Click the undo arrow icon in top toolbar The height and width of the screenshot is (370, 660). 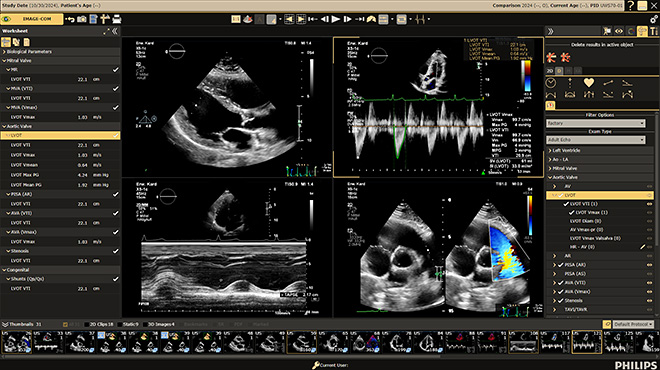(x=70, y=19)
